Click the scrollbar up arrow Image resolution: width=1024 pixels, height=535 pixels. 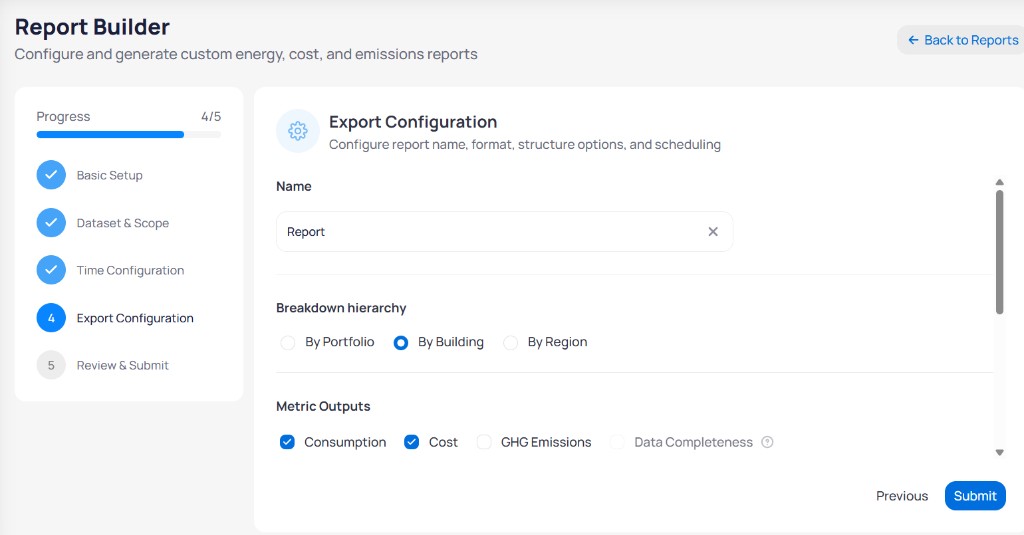coord(999,182)
